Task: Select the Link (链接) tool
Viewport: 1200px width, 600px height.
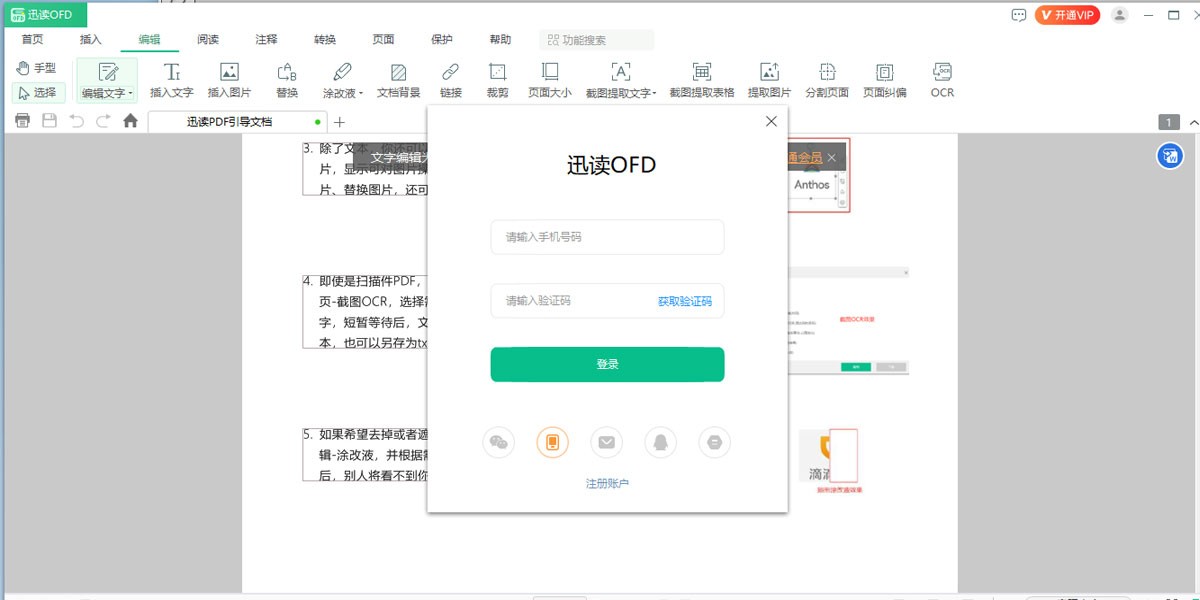Action: 451,80
